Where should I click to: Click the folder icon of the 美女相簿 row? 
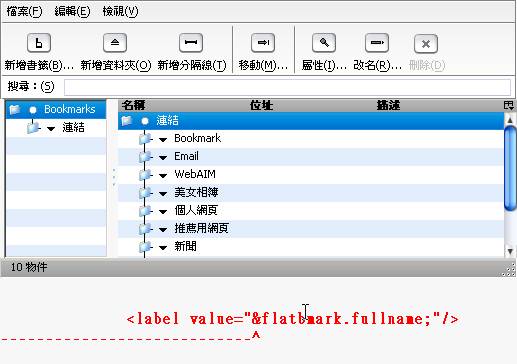144,193
